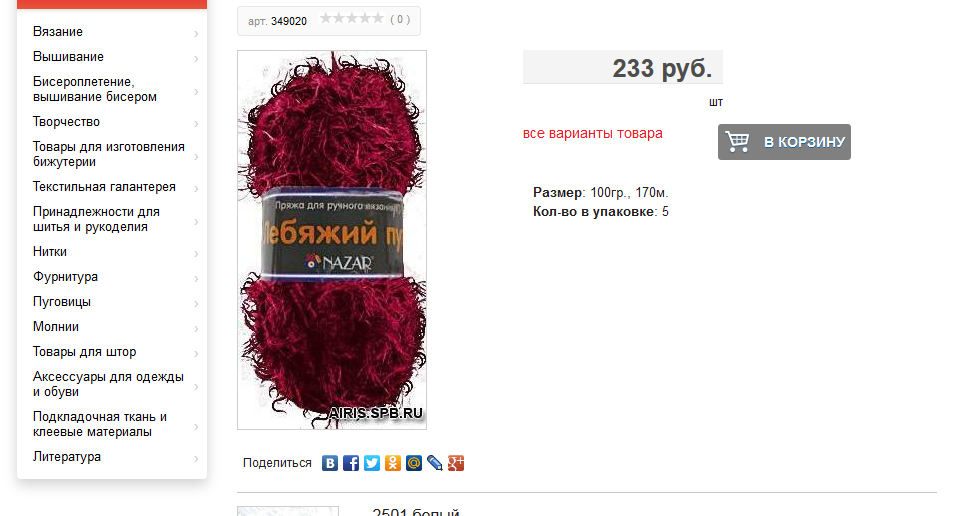Open Текстильная галантерея category
Screen dimensions: 958x516
pos(104,187)
